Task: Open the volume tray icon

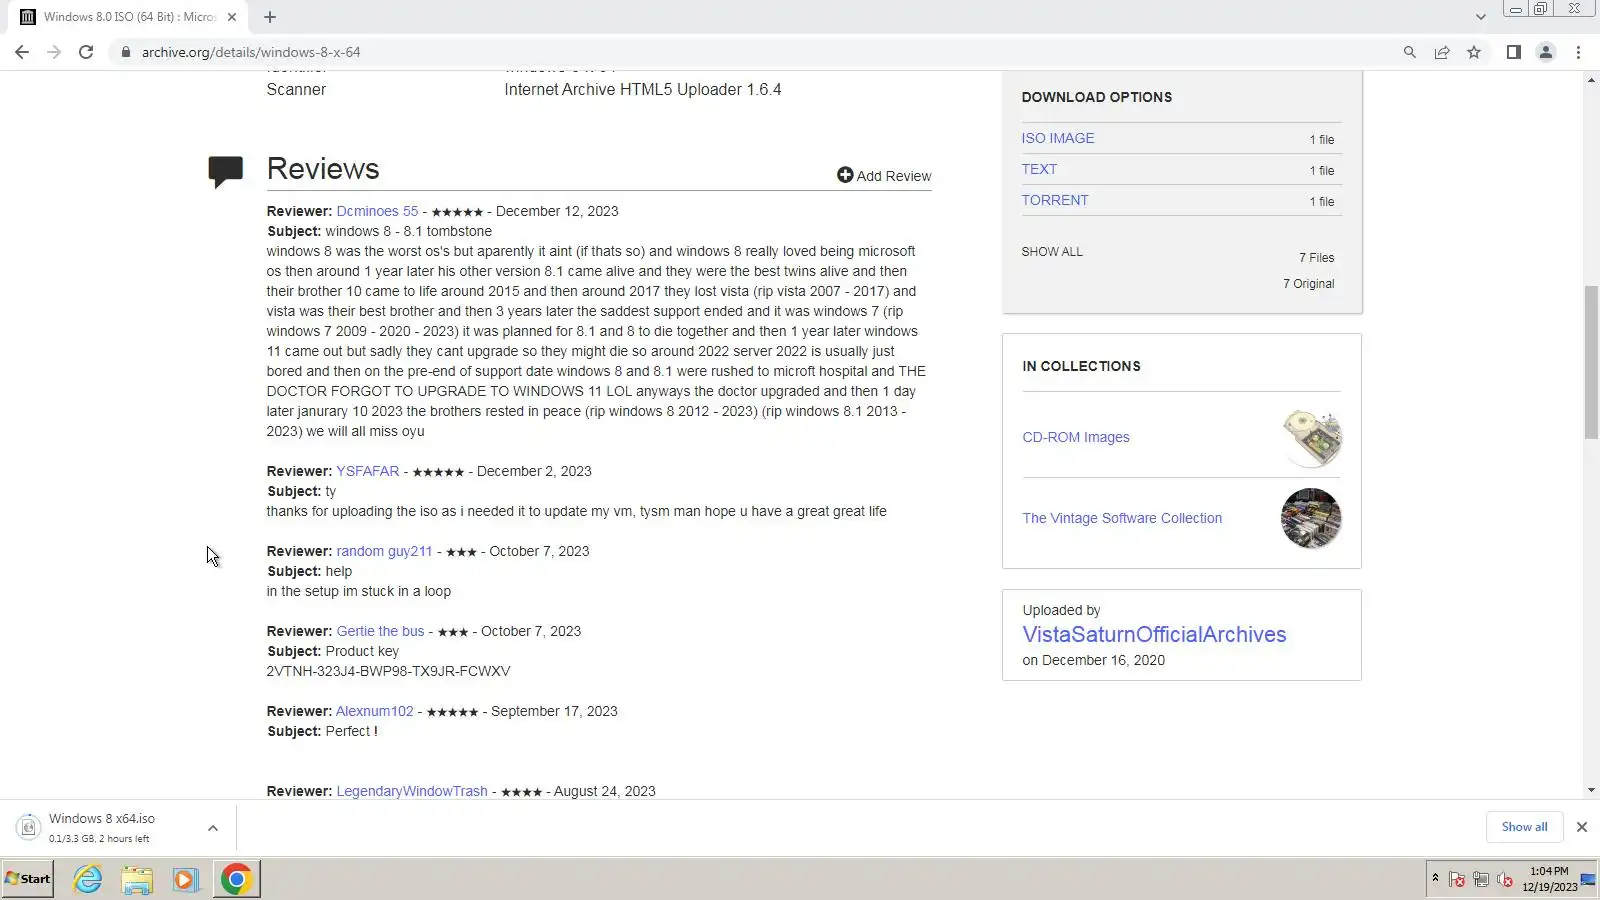Action: coord(1505,880)
